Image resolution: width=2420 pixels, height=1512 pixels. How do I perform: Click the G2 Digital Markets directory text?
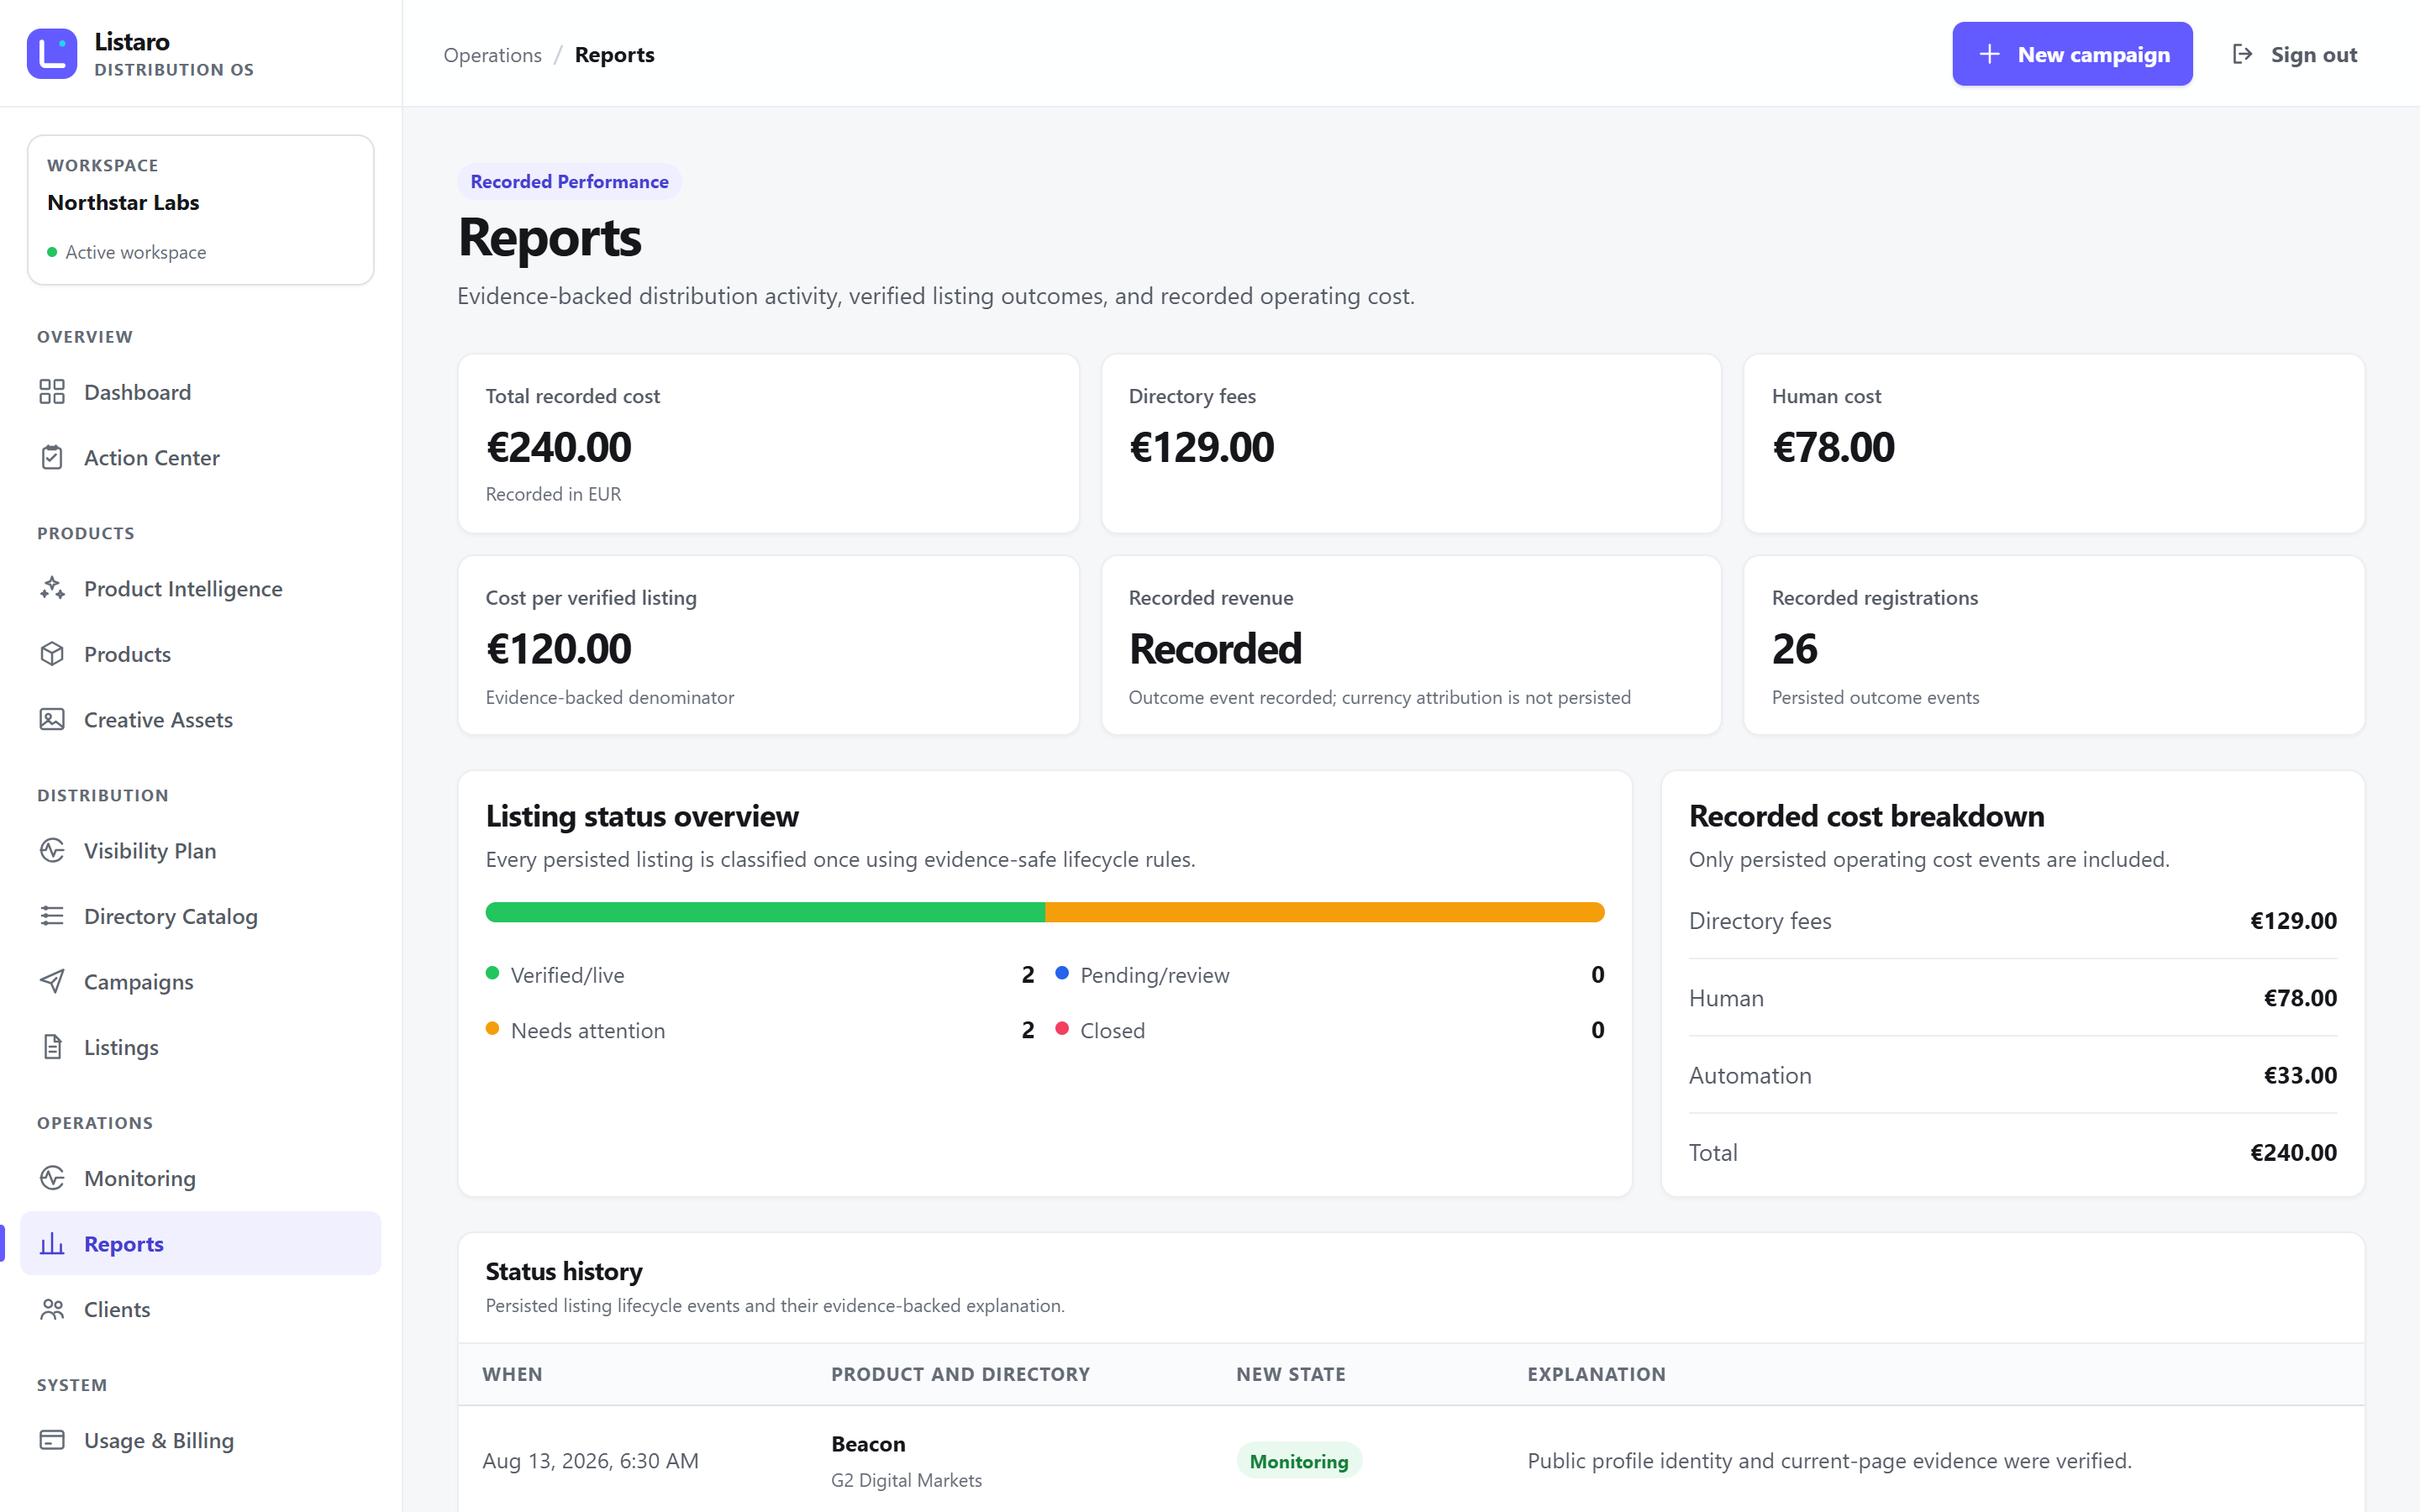[906, 1480]
